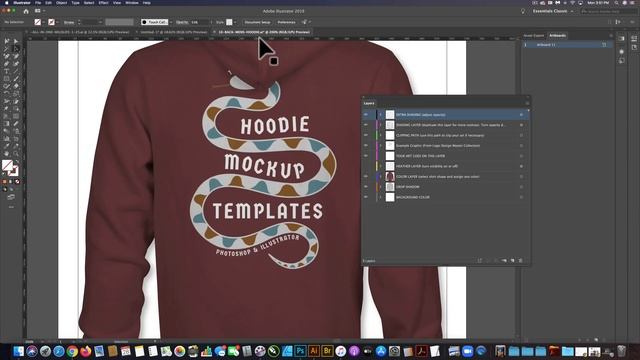Click the COLOR LAYER thumbnail
This screenshot has height=360, width=640.
(390, 177)
